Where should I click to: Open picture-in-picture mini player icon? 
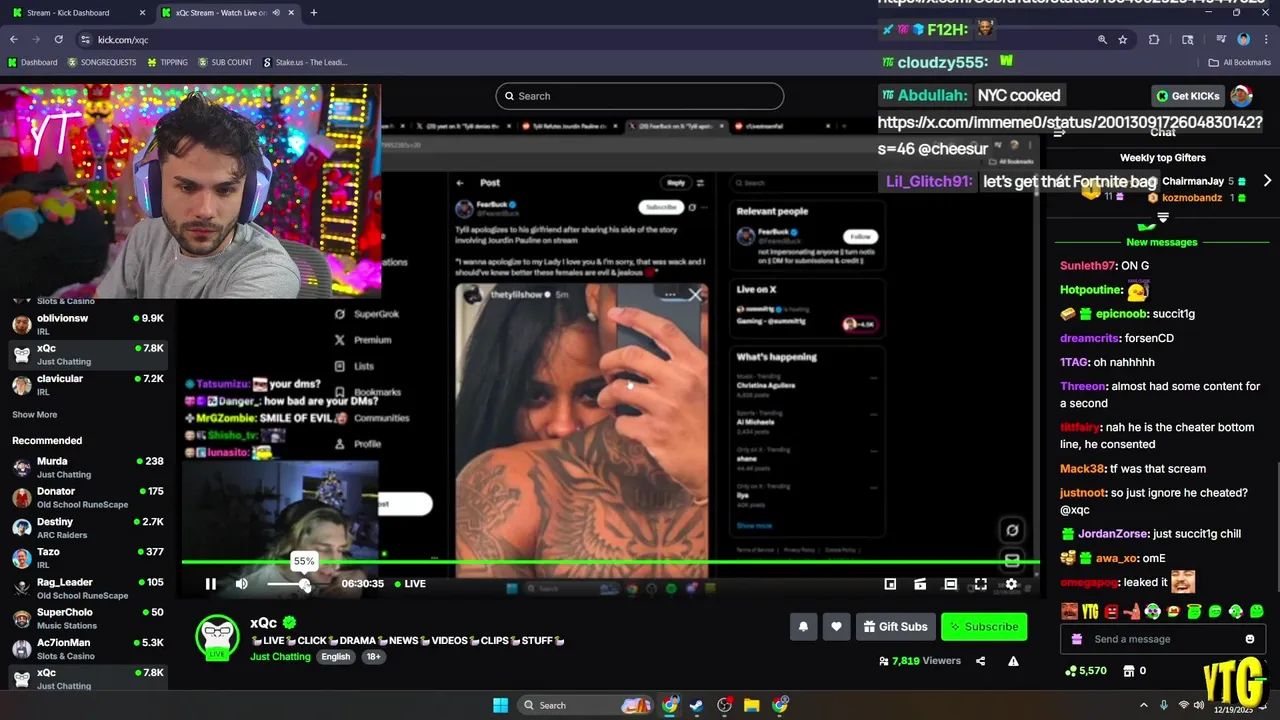point(890,584)
